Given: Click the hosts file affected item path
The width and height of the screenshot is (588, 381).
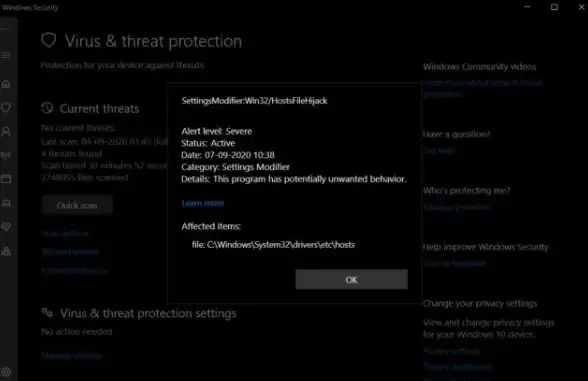Looking at the screenshot, I should (273, 245).
